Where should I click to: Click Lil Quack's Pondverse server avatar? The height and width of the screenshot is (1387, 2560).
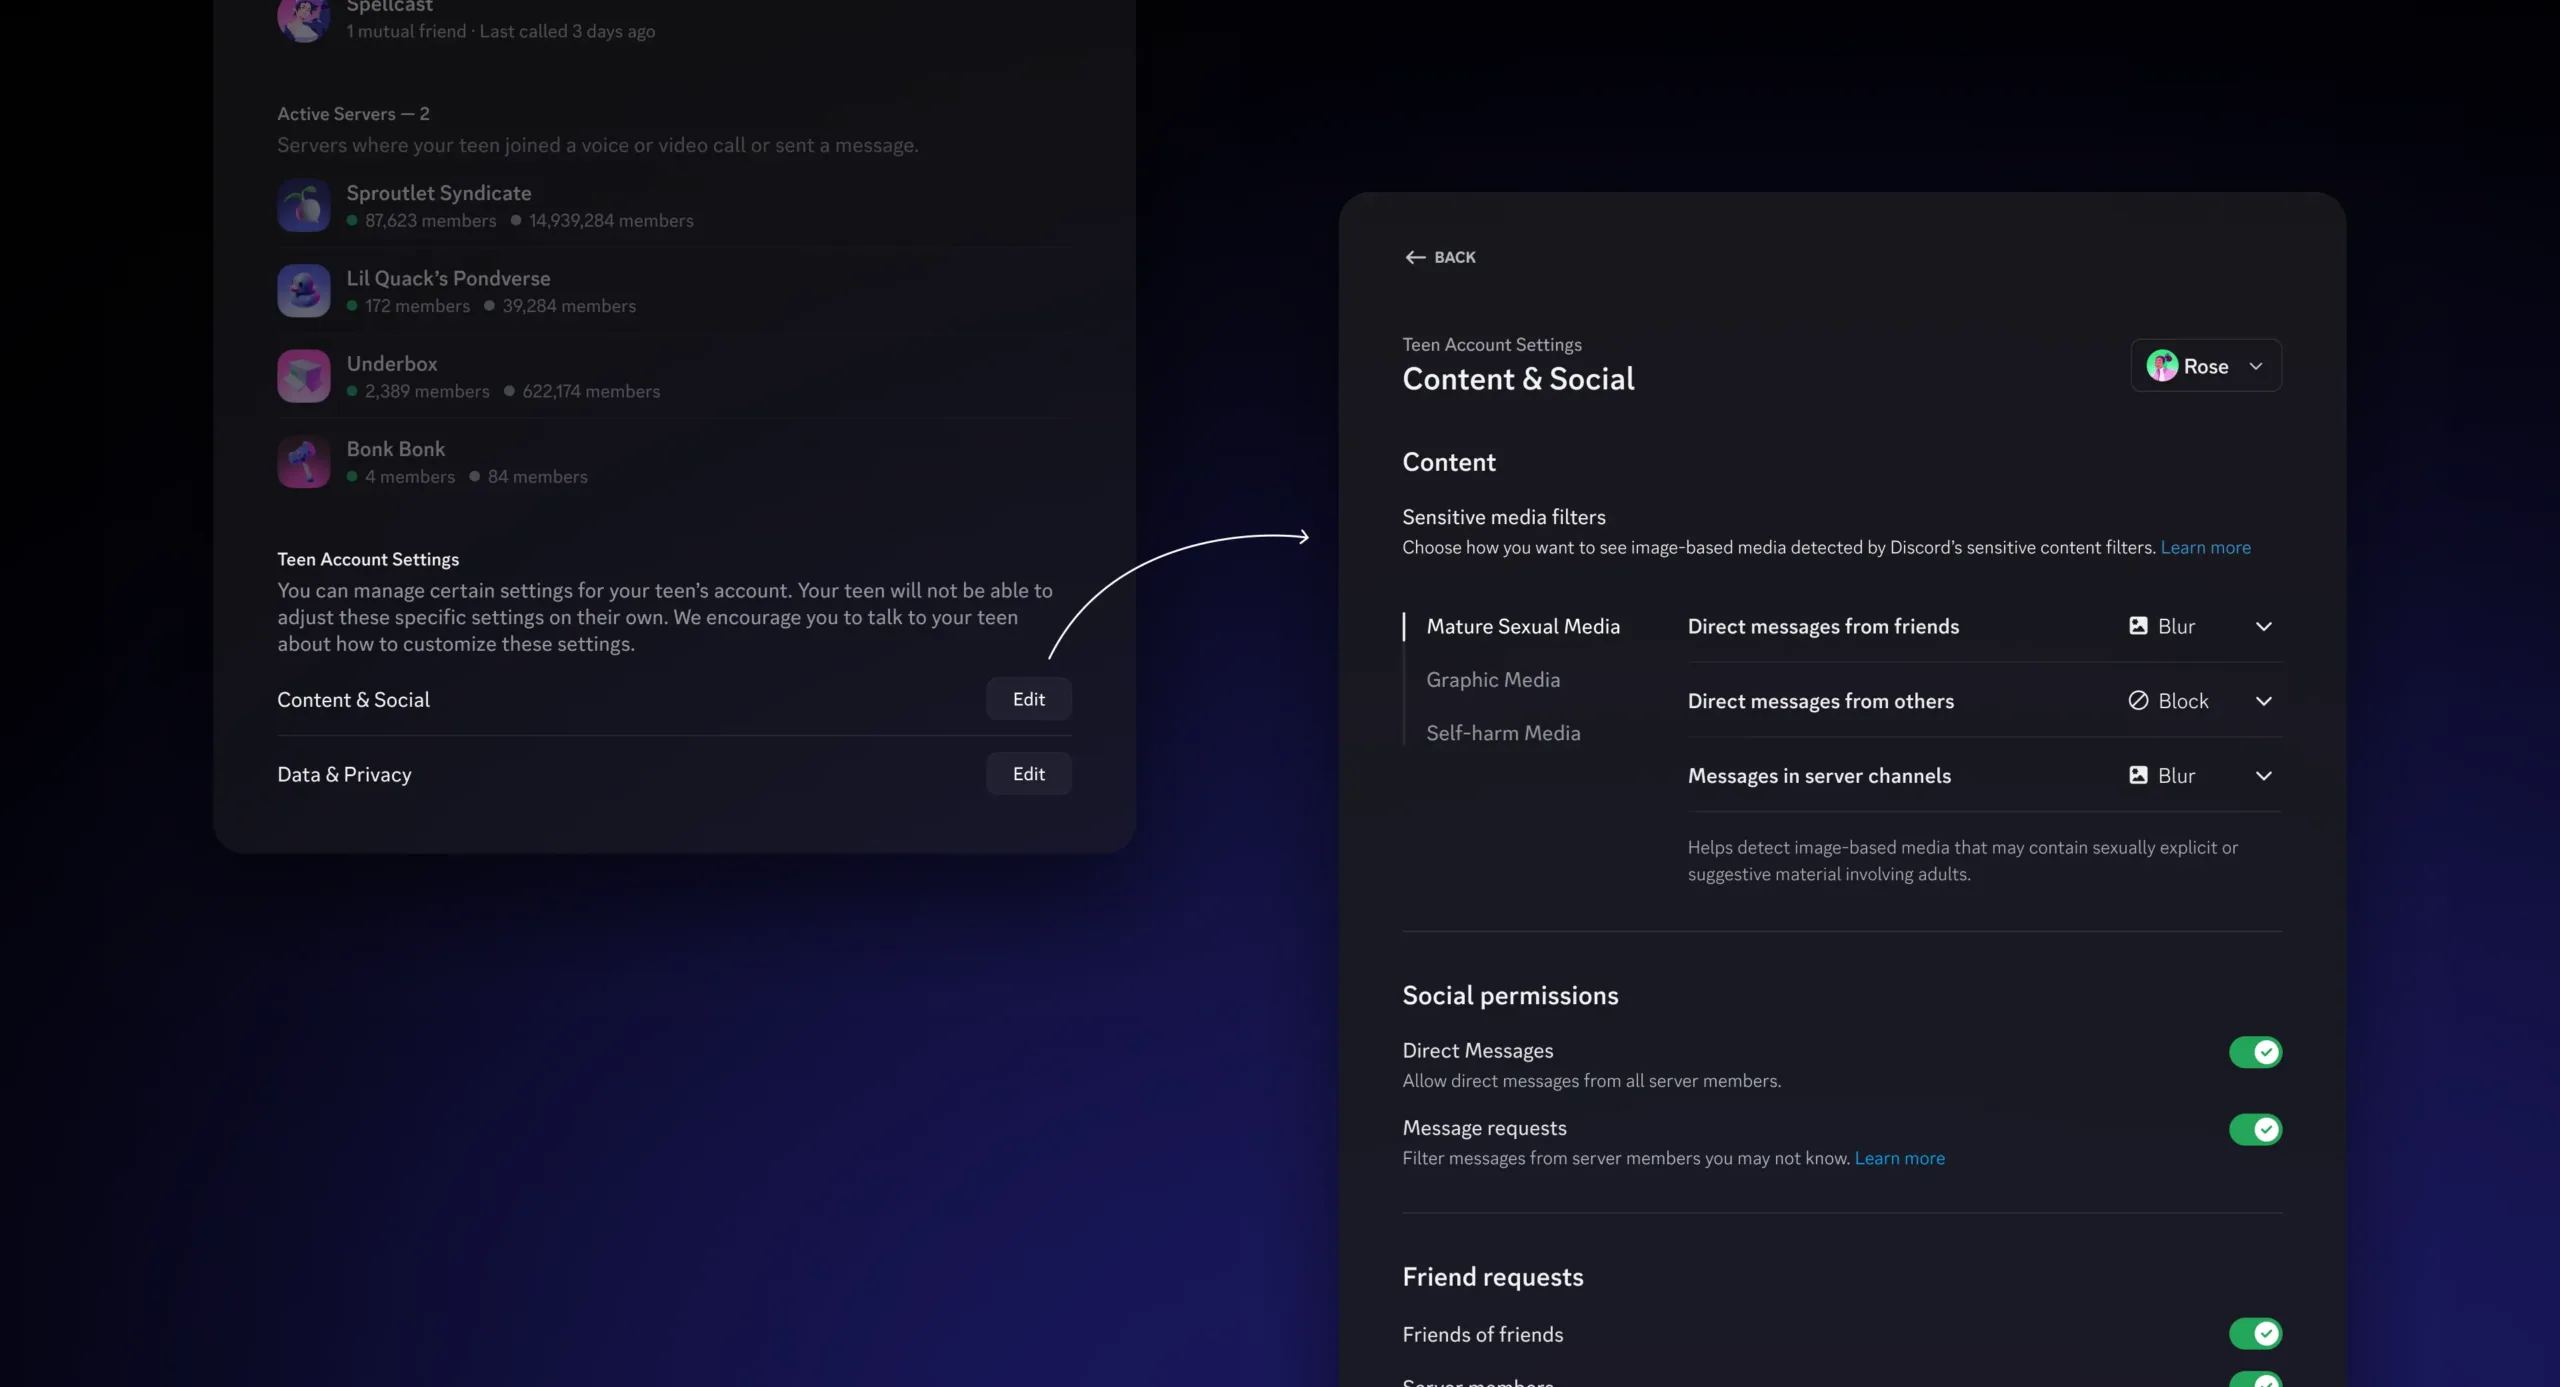tap(303, 290)
